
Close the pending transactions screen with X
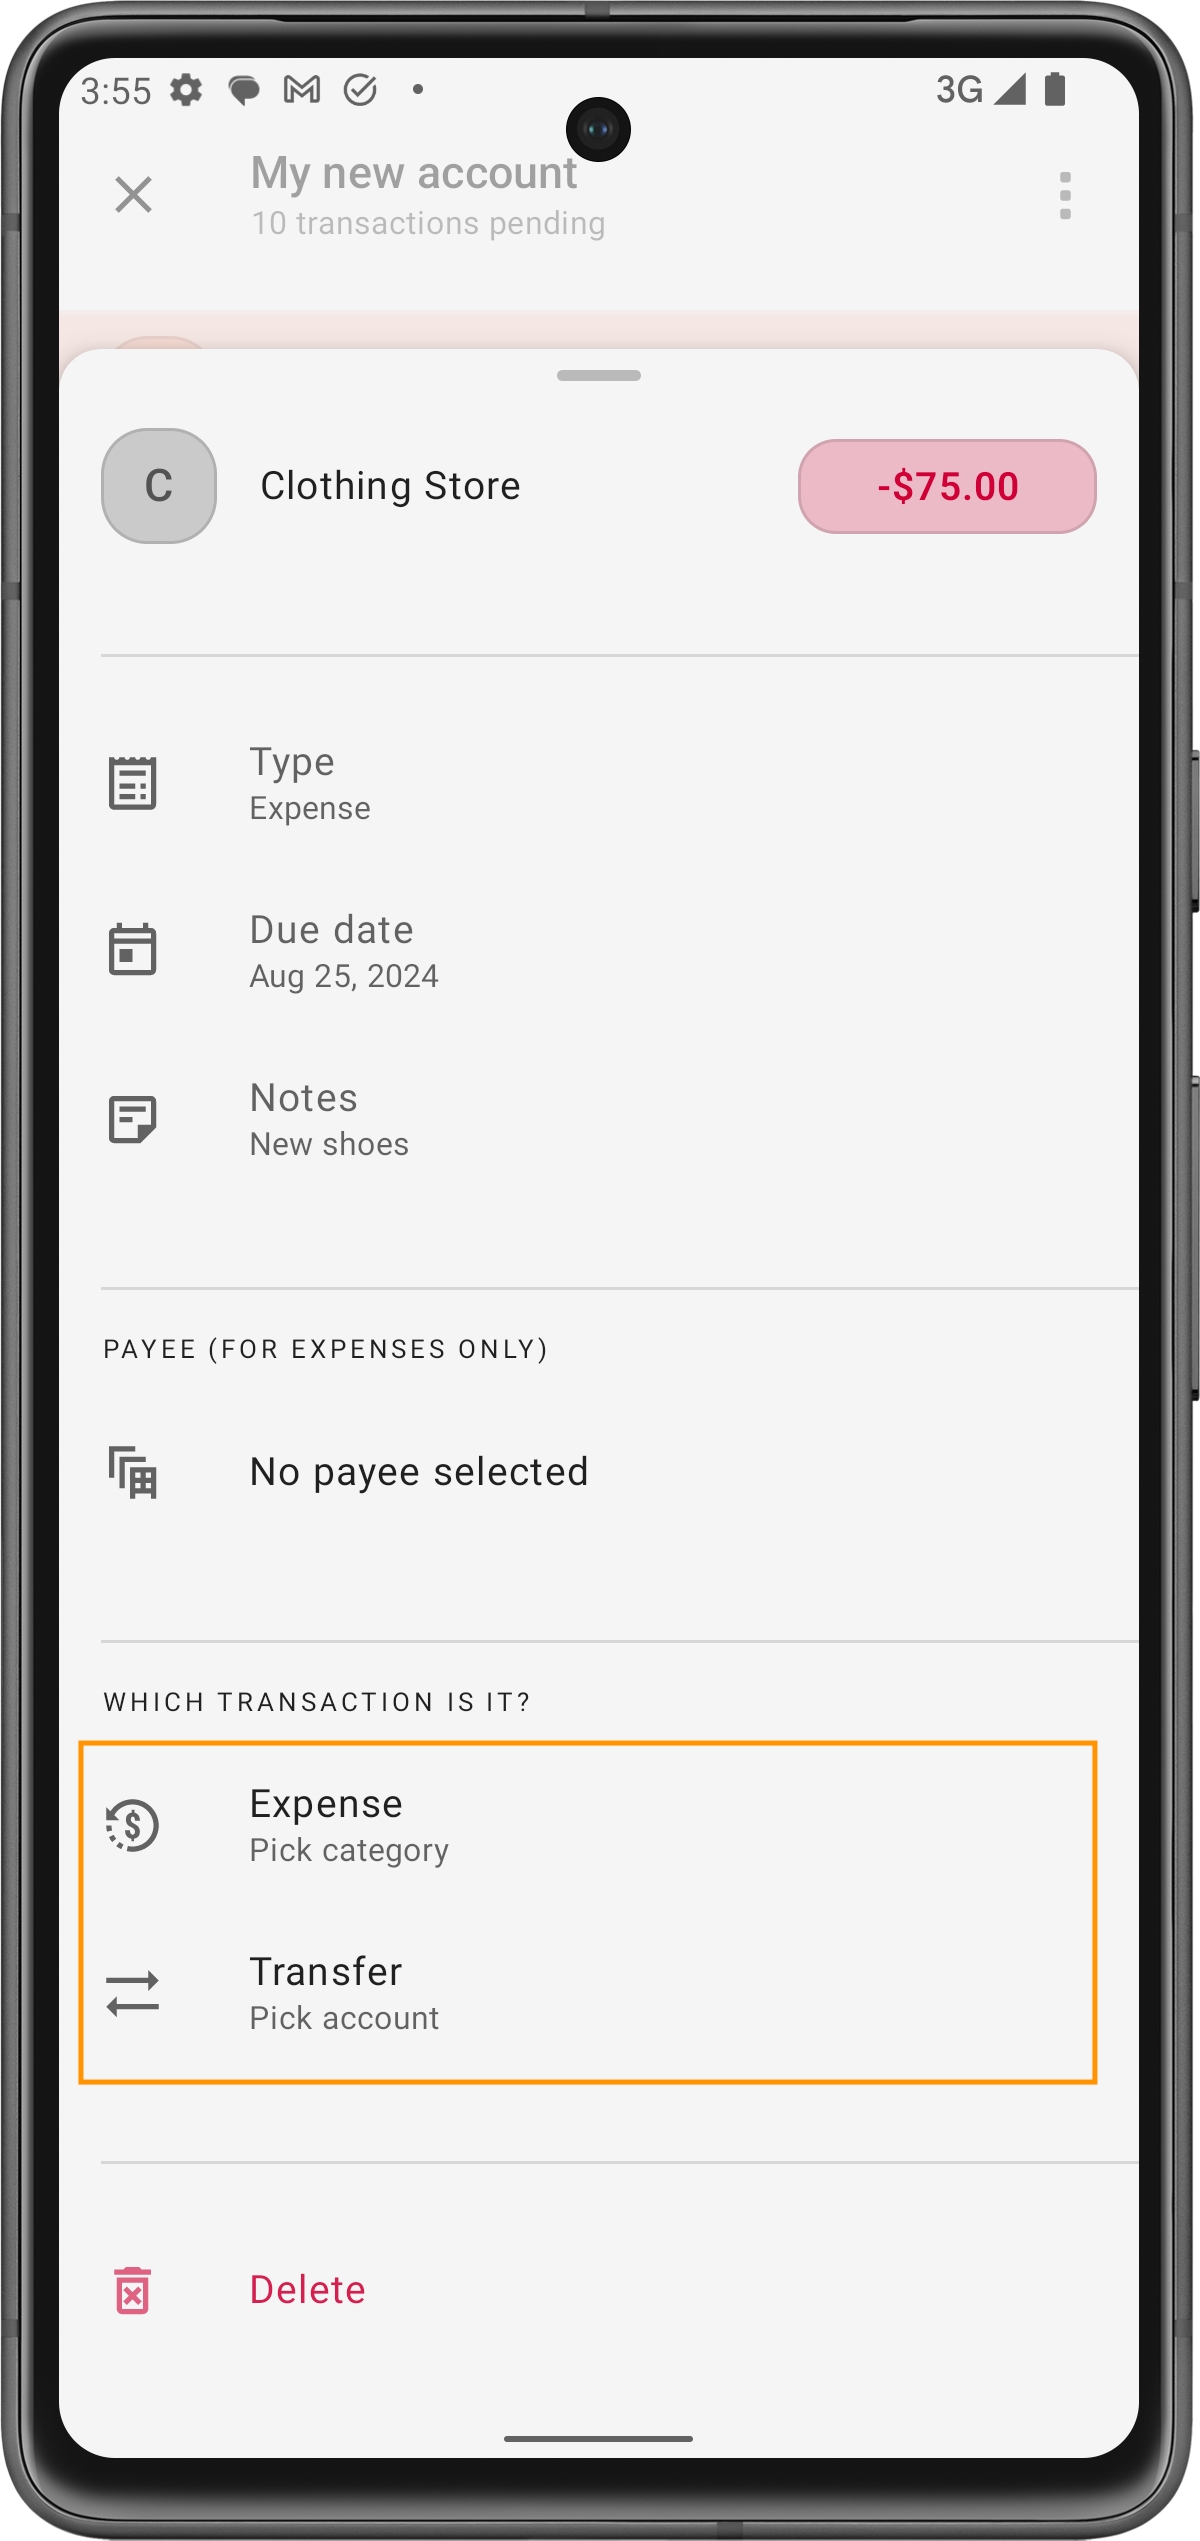point(133,194)
